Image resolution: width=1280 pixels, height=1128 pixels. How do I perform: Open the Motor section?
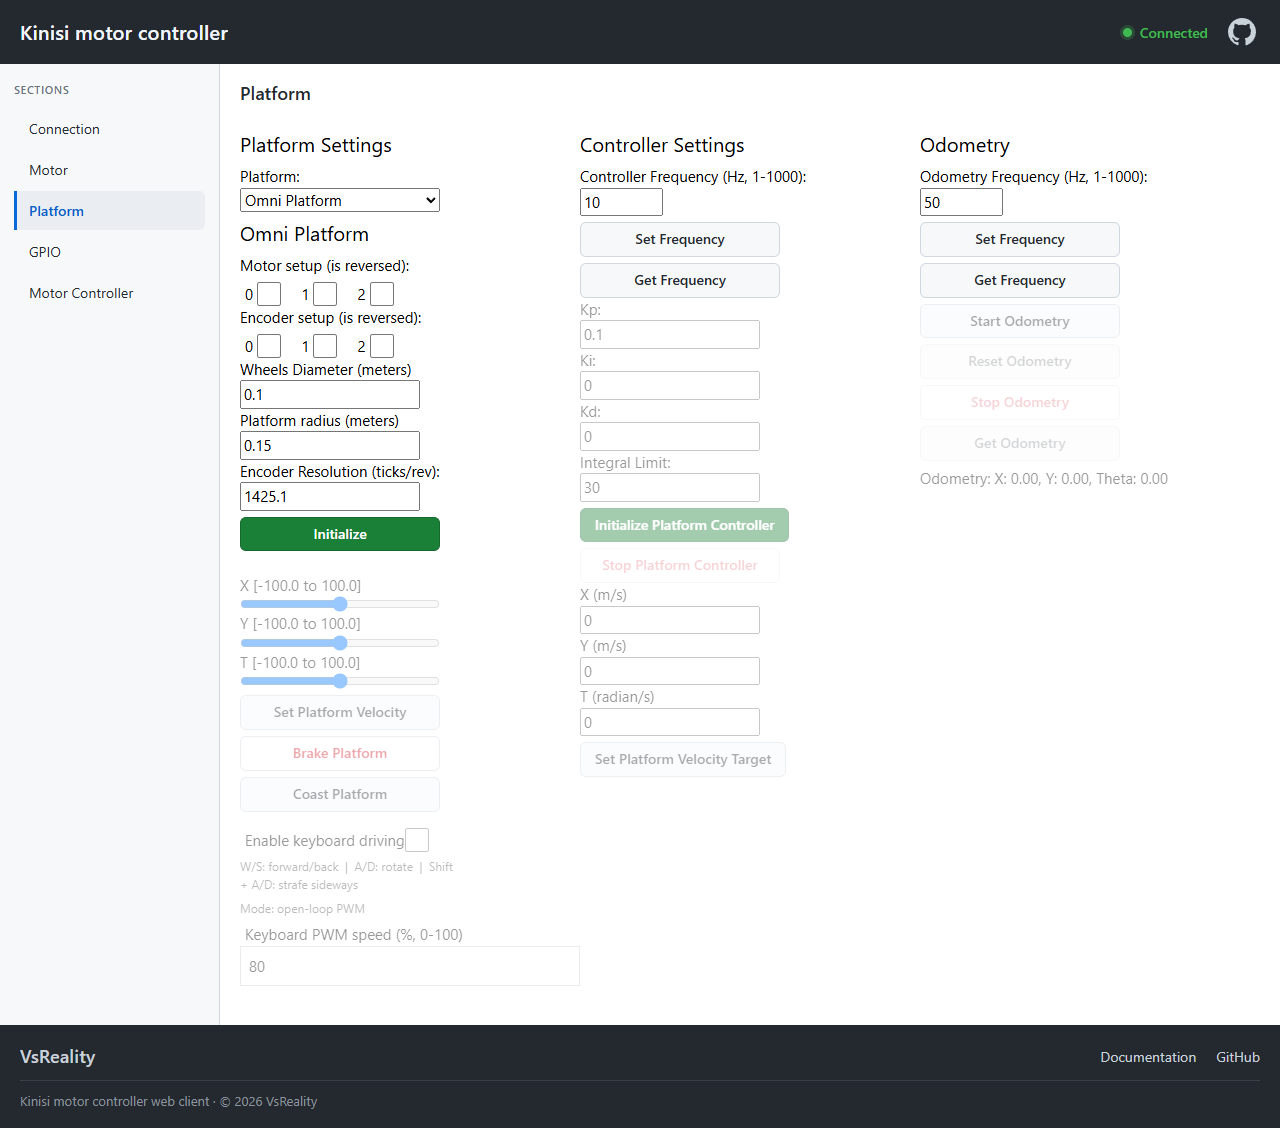click(109, 170)
